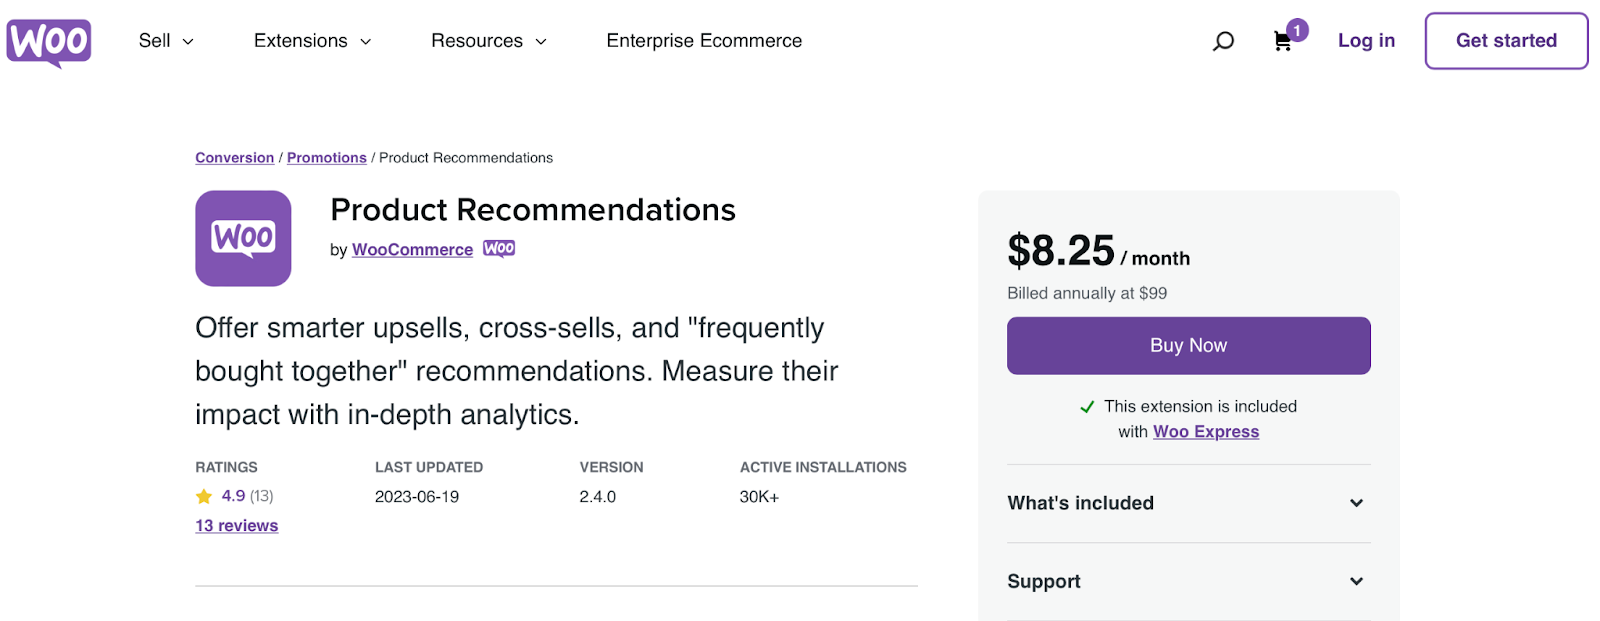The width and height of the screenshot is (1600, 621).
Task: Click the Woo logo in header
Action: [x=49, y=42]
